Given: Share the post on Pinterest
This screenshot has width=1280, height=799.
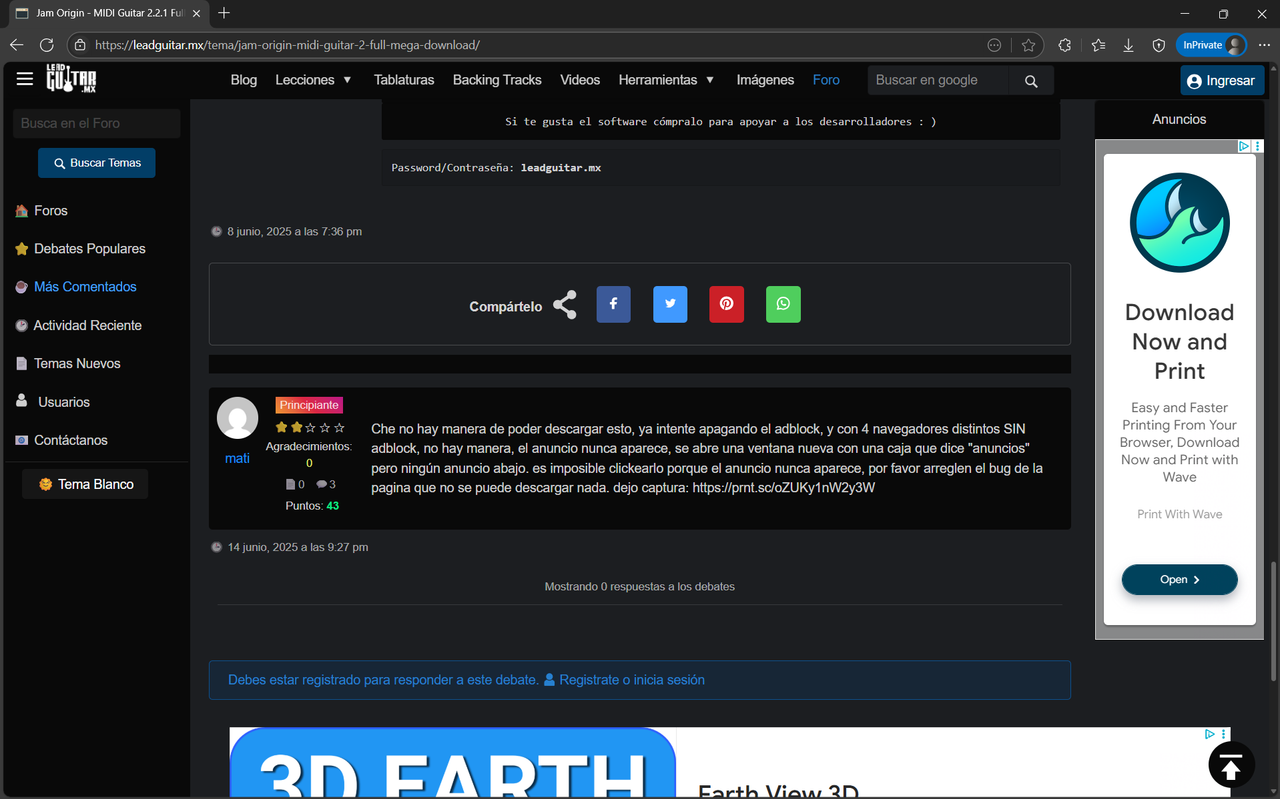Looking at the screenshot, I should pos(727,304).
